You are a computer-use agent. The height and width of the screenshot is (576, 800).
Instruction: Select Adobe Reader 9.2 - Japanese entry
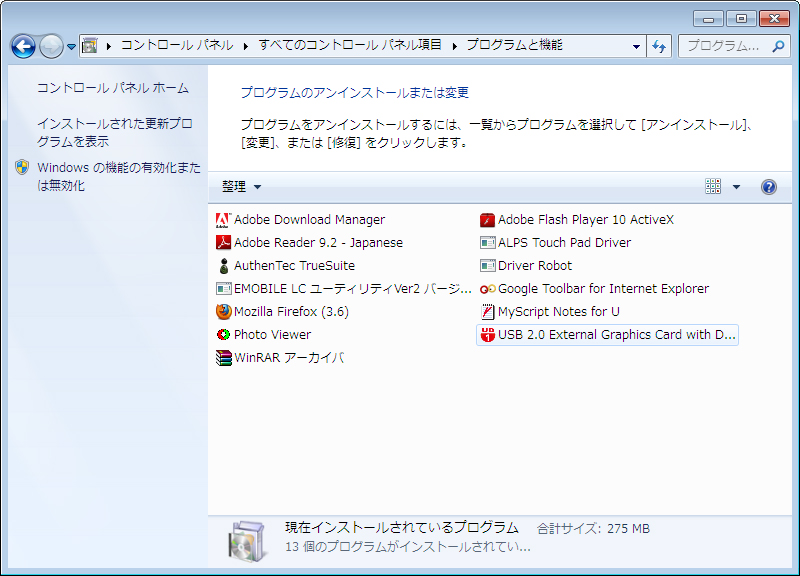click(309, 243)
